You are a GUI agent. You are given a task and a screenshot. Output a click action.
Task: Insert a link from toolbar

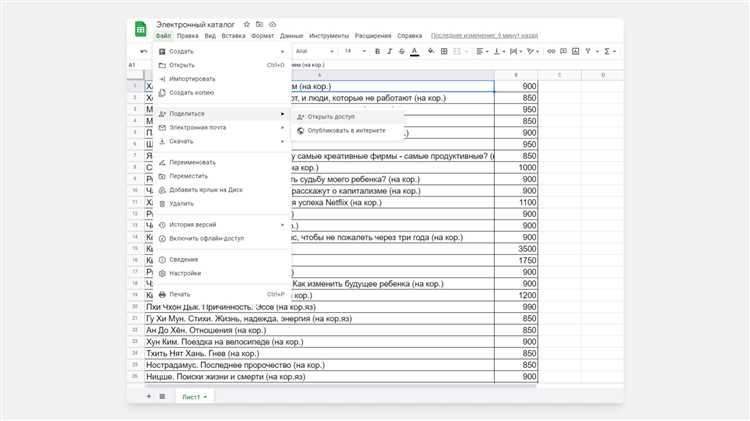[x=551, y=51]
